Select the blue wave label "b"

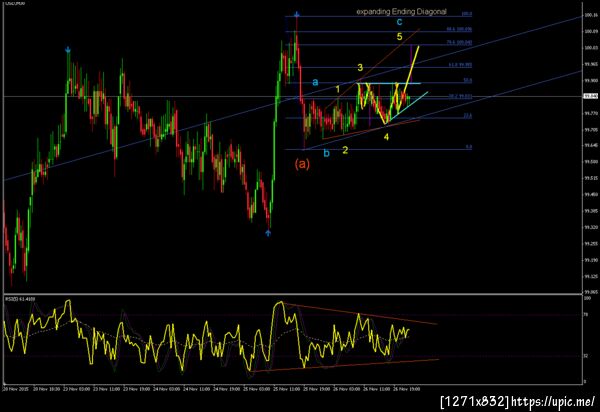(326, 153)
